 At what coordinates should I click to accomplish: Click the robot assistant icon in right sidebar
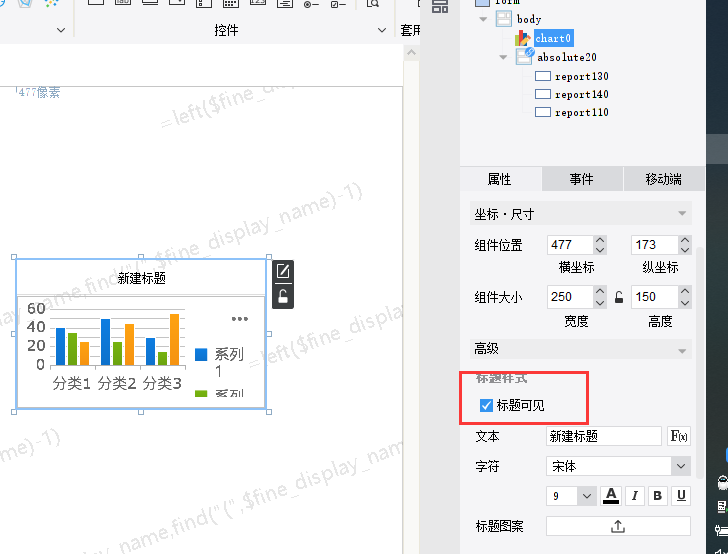pos(722,483)
